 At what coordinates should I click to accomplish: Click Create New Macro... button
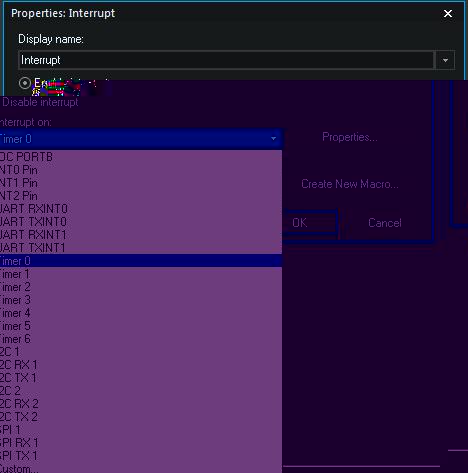coord(350,184)
